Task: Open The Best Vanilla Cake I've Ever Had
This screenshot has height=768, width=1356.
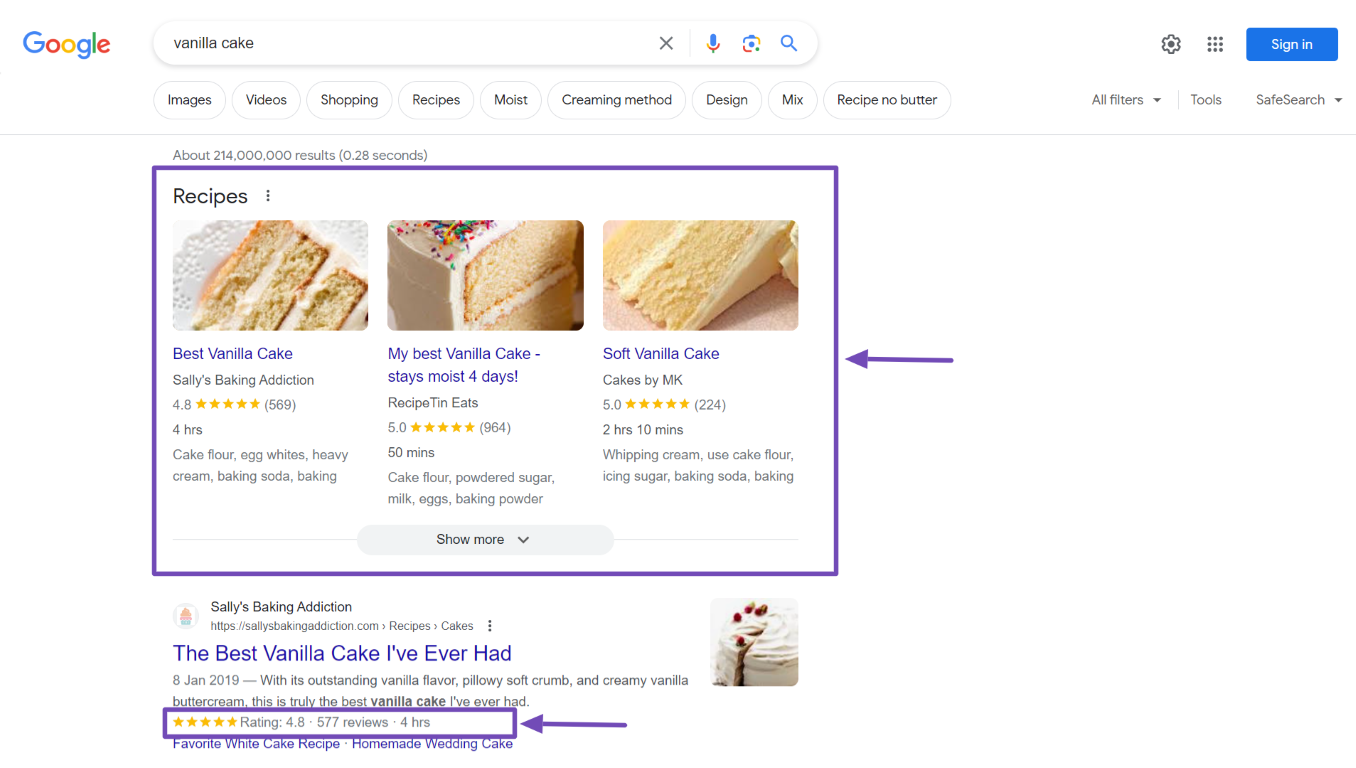Action: 342,653
